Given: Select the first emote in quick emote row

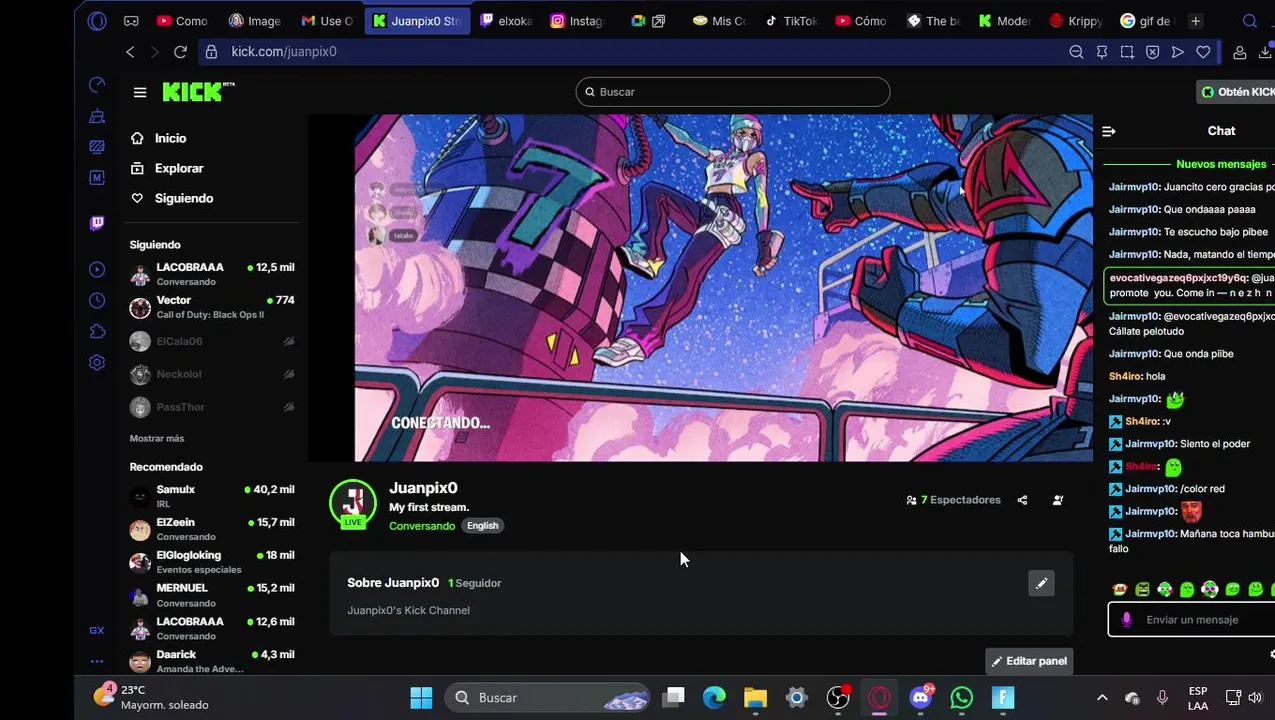Looking at the screenshot, I should 1119,590.
